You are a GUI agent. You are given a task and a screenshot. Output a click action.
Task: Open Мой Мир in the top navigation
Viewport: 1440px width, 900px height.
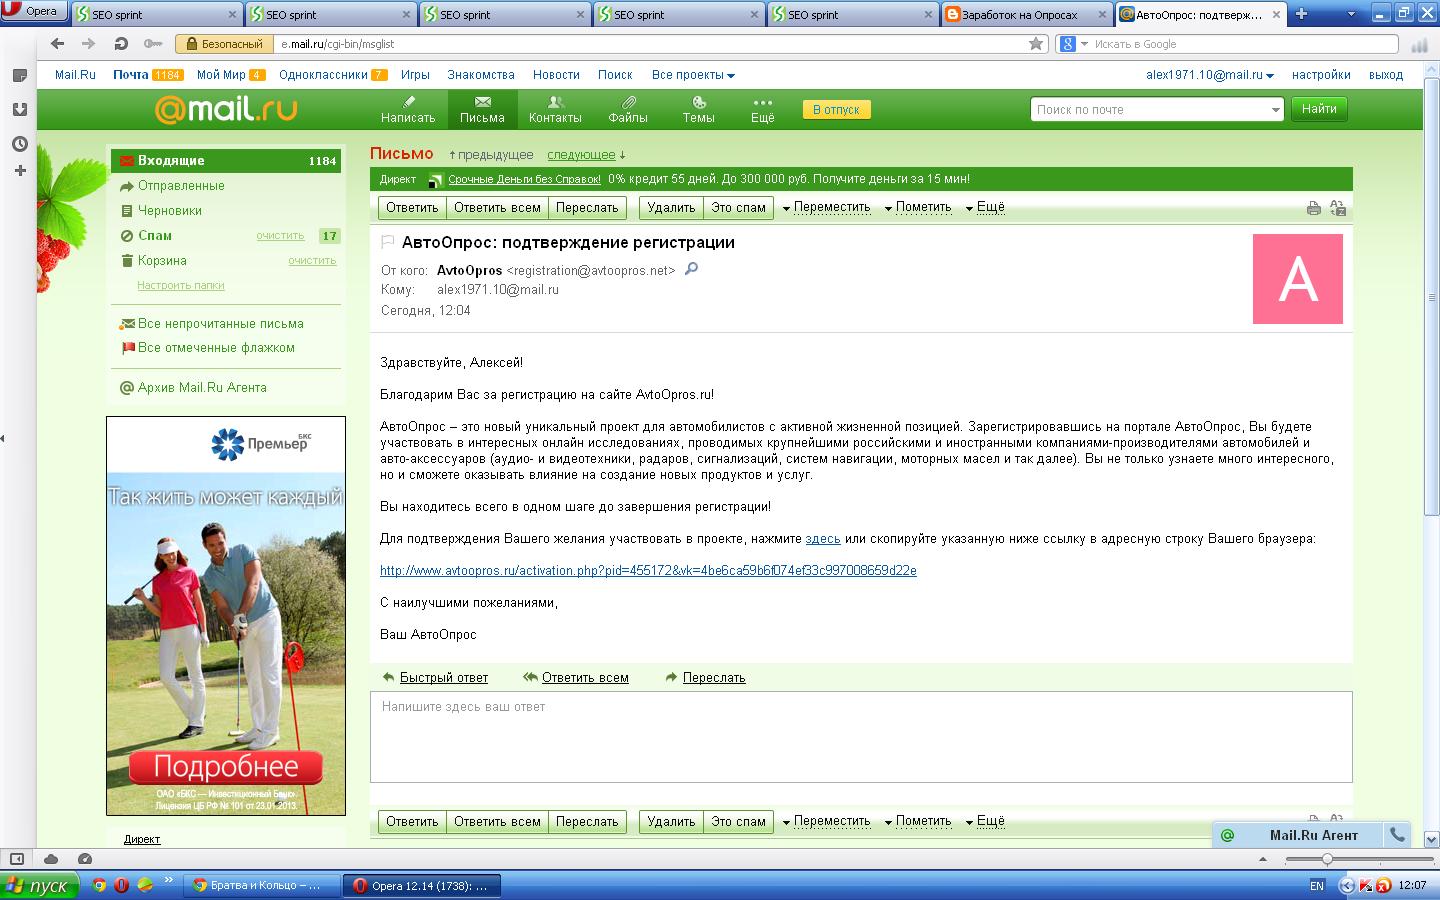(230, 75)
